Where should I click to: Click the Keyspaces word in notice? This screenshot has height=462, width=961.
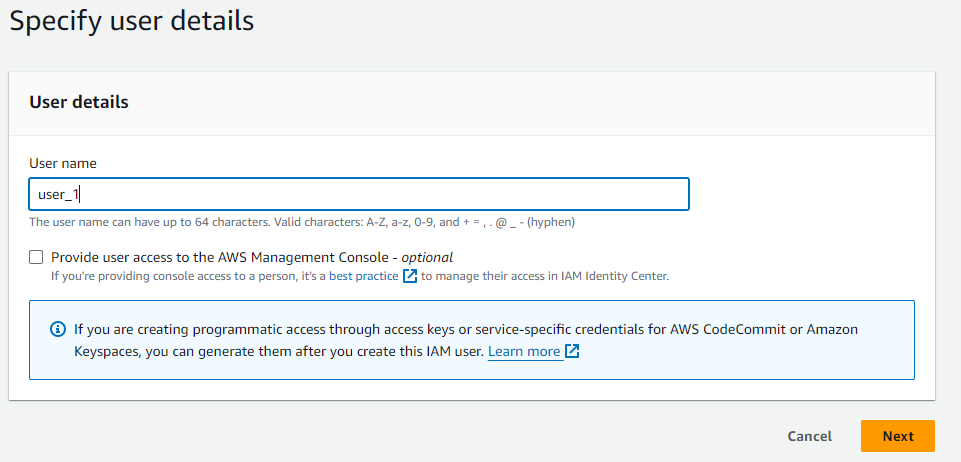coord(106,352)
